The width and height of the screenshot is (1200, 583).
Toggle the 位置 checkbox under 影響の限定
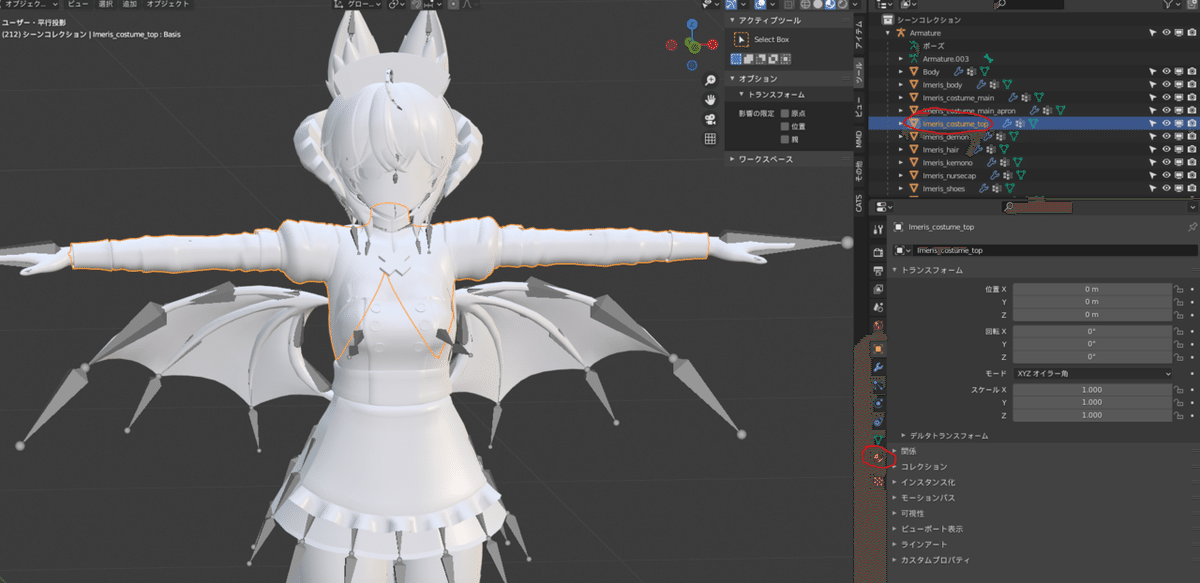785,127
